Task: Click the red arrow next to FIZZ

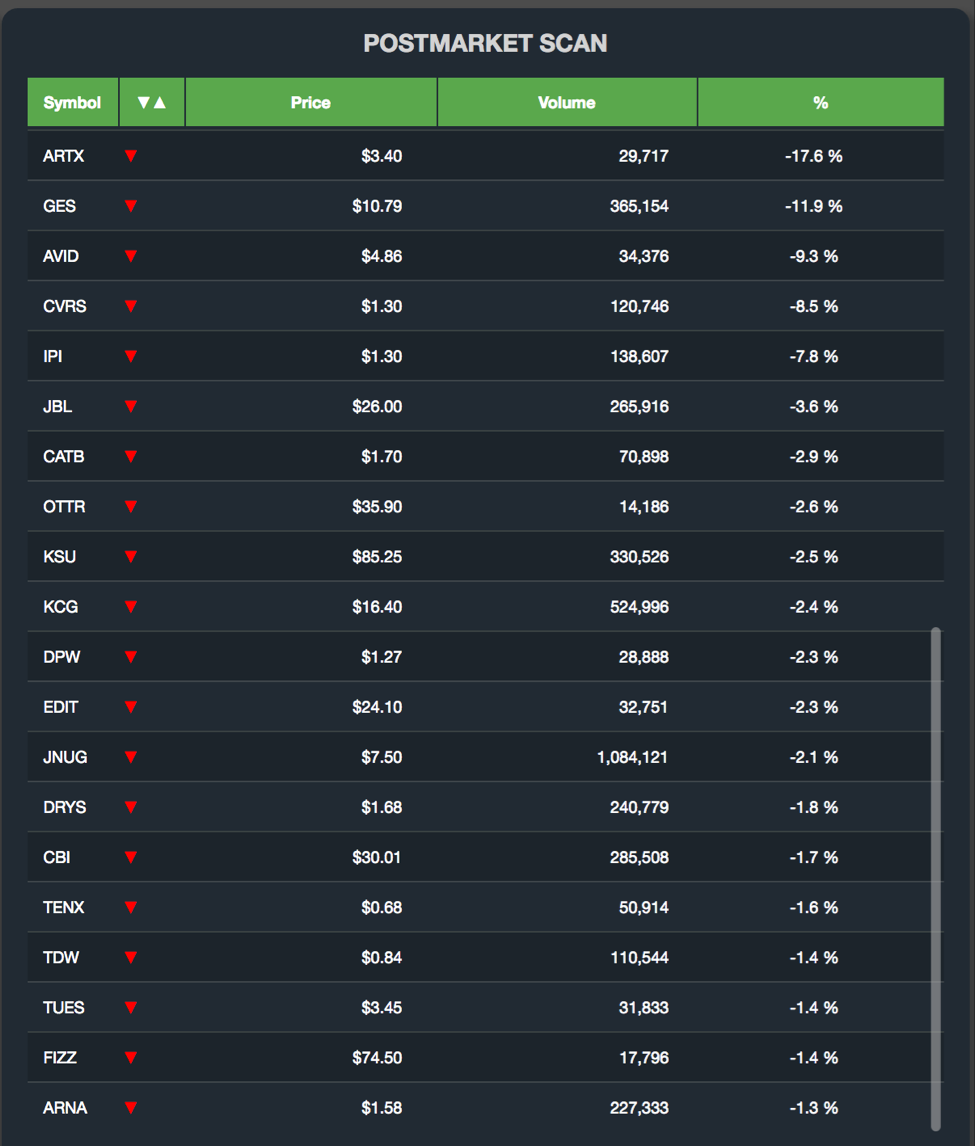Action: pos(131,1058)
